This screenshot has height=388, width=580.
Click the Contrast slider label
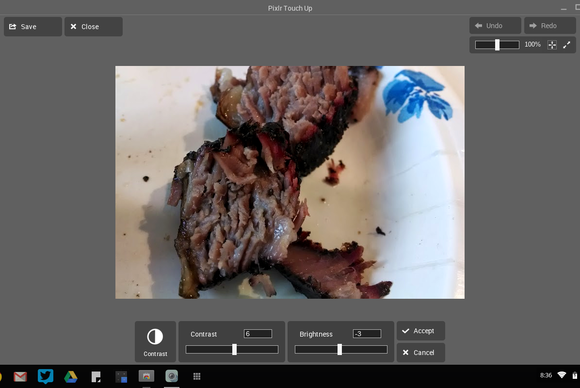(x=203, y=334)
